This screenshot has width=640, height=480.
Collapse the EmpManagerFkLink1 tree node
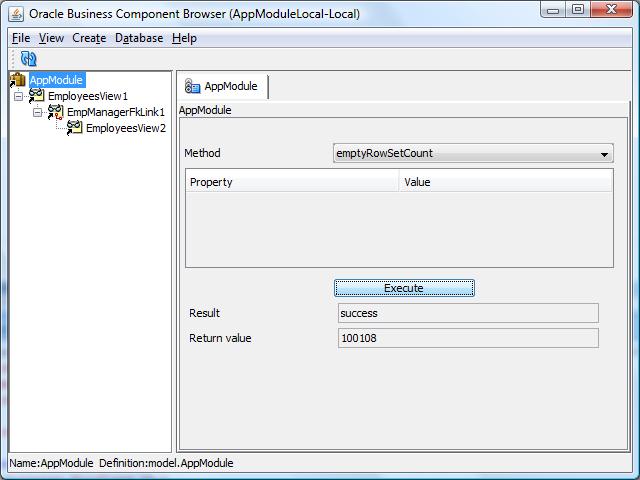[38, 112]
